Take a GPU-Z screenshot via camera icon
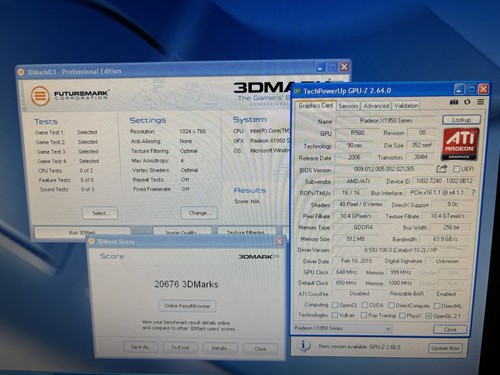The image size is (500, 375). coord(454,102)
